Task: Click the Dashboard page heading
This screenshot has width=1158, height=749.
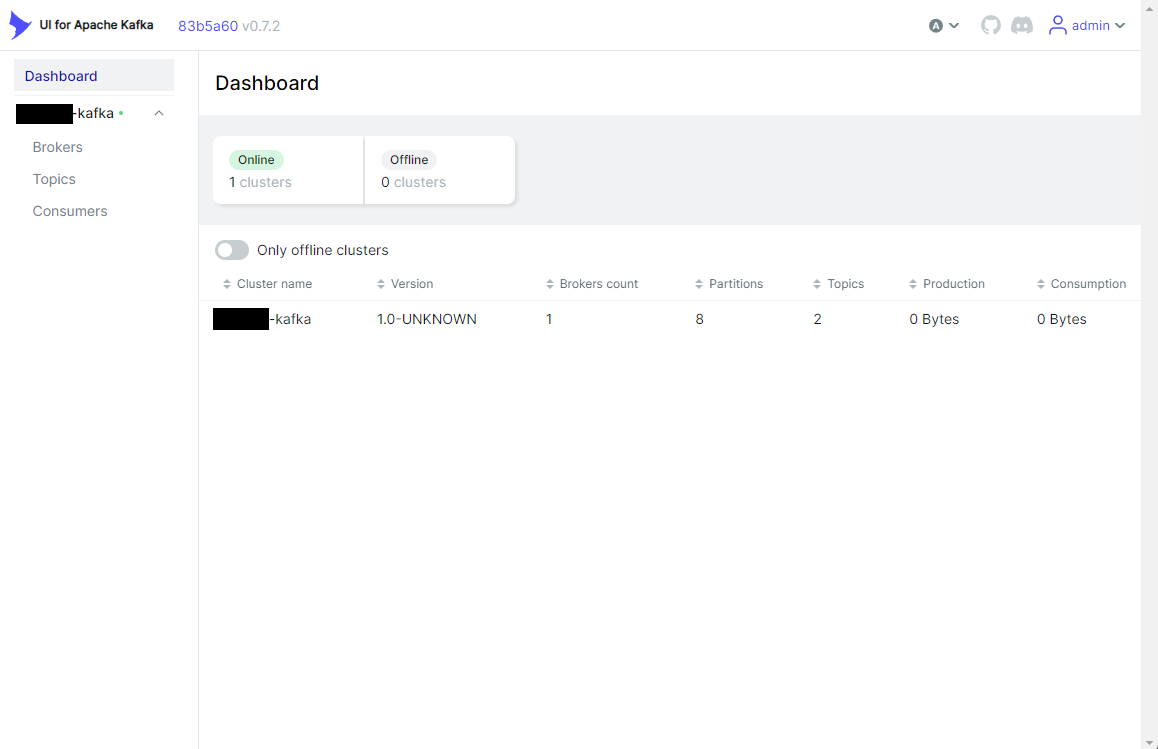Action: click(x=267, y=83)
